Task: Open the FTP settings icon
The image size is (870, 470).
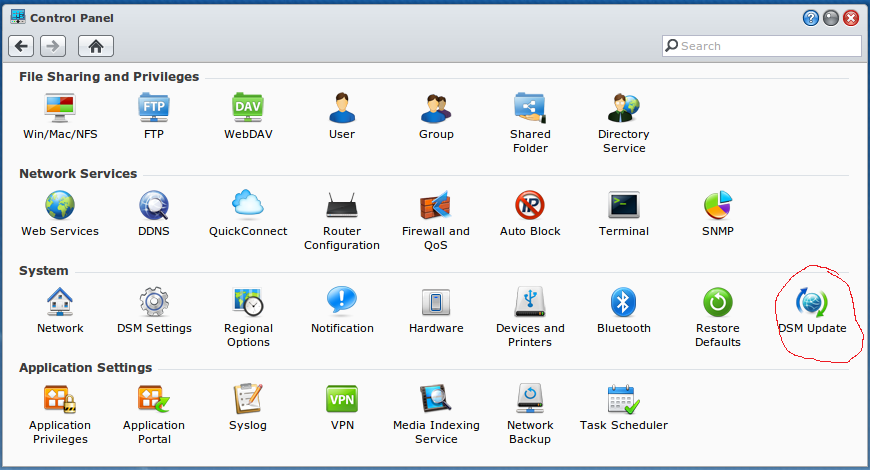Action: pyautogui.click(x=154, y=107)
